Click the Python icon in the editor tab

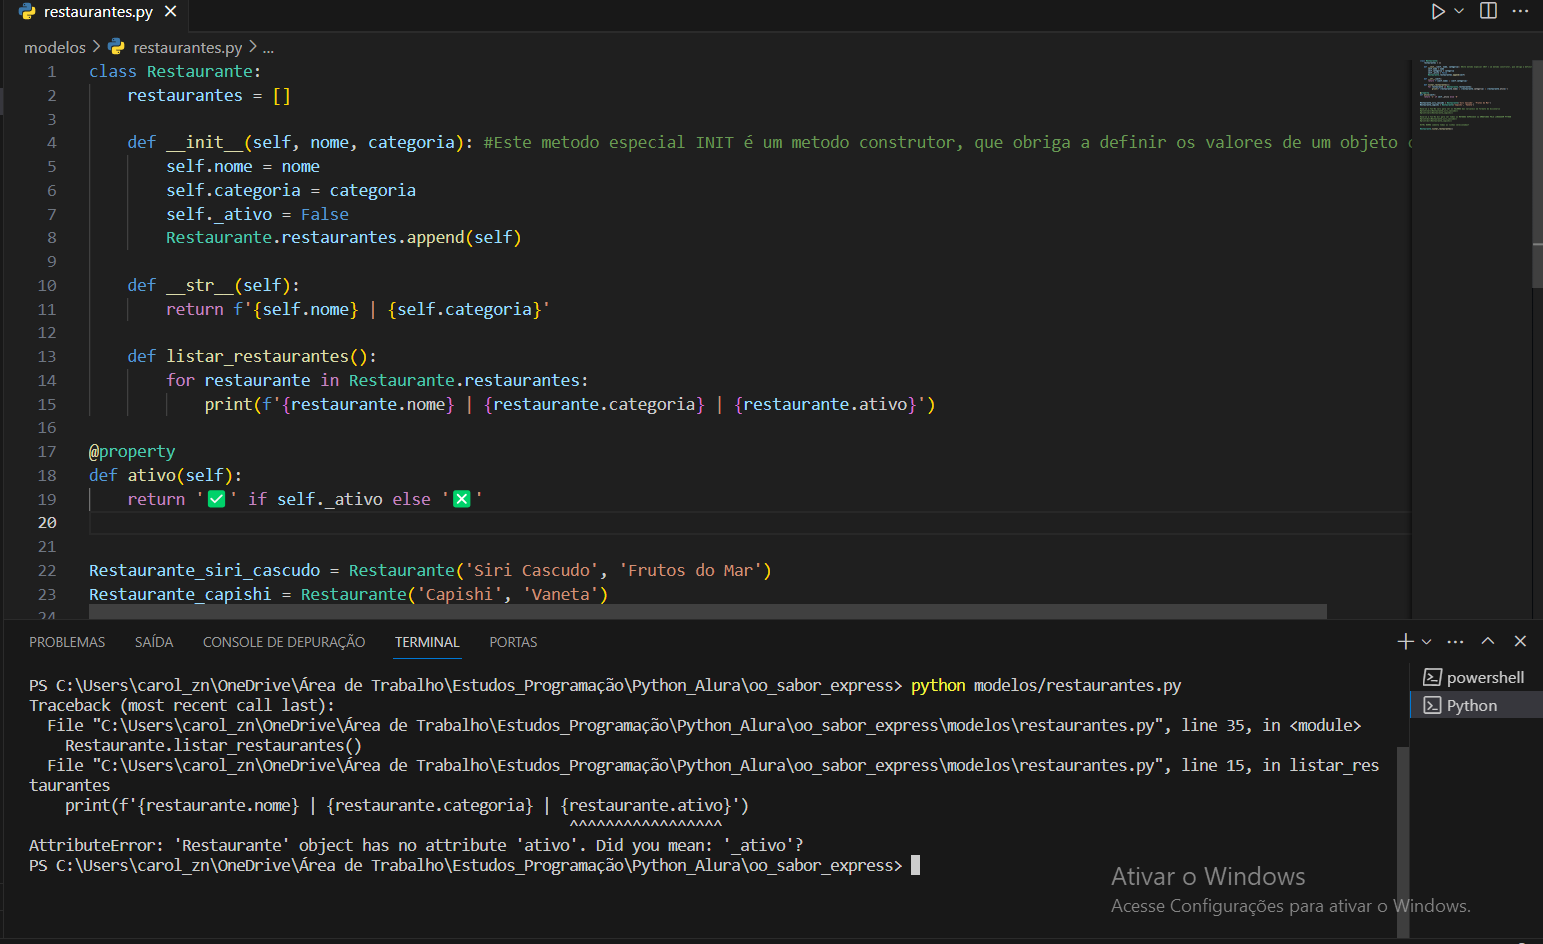coord(27,12)
